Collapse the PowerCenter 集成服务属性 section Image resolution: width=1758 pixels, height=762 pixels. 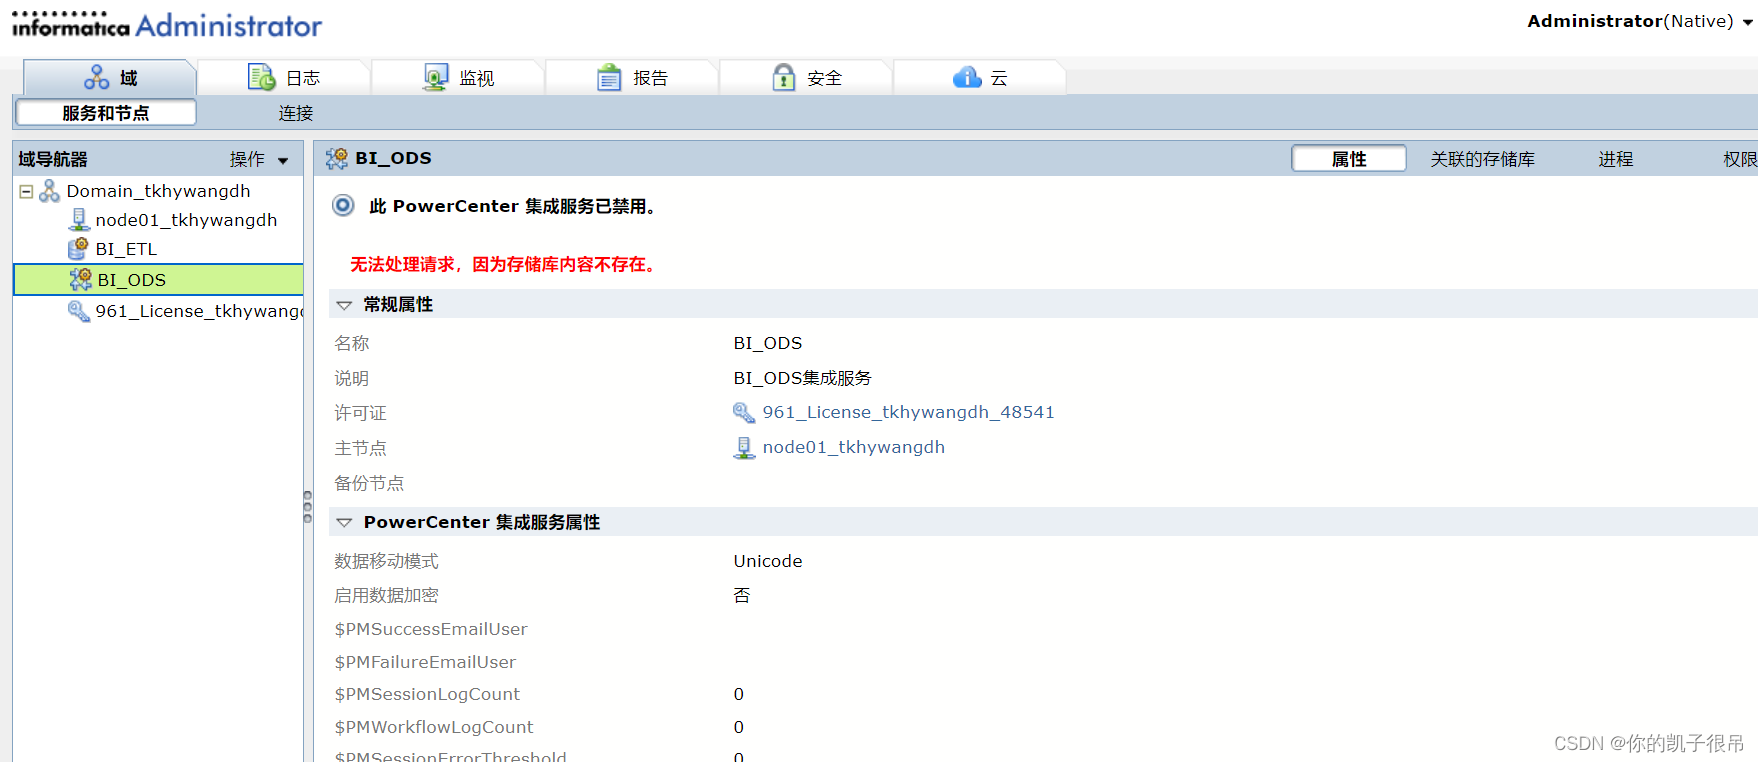click(344, 522)
